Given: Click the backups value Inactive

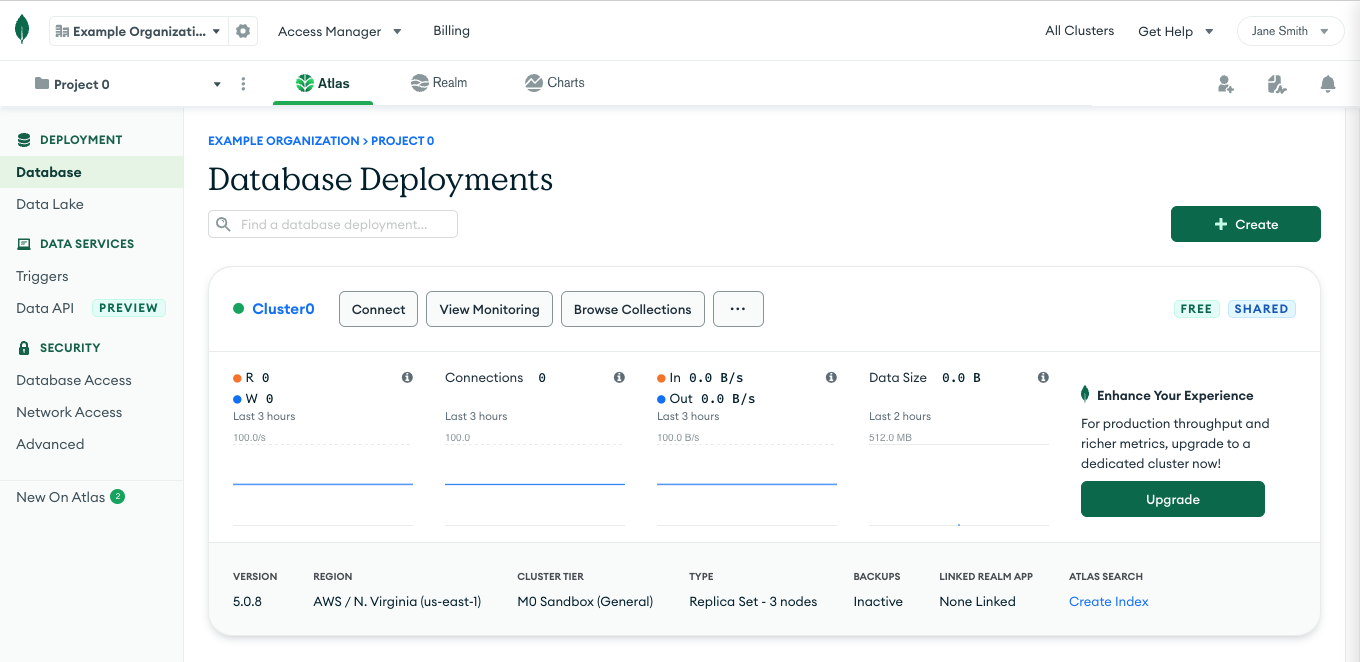Looking at the screenshot, I should [878, 601].
